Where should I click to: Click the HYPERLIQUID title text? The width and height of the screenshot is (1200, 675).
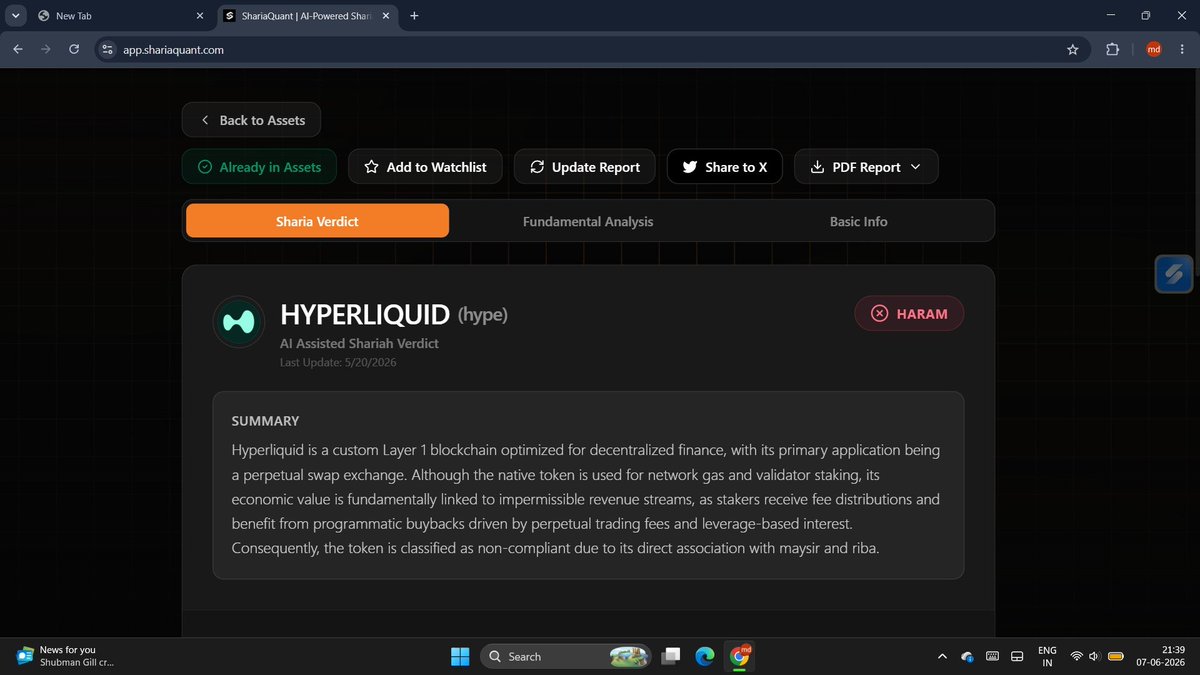coord(365,315)
